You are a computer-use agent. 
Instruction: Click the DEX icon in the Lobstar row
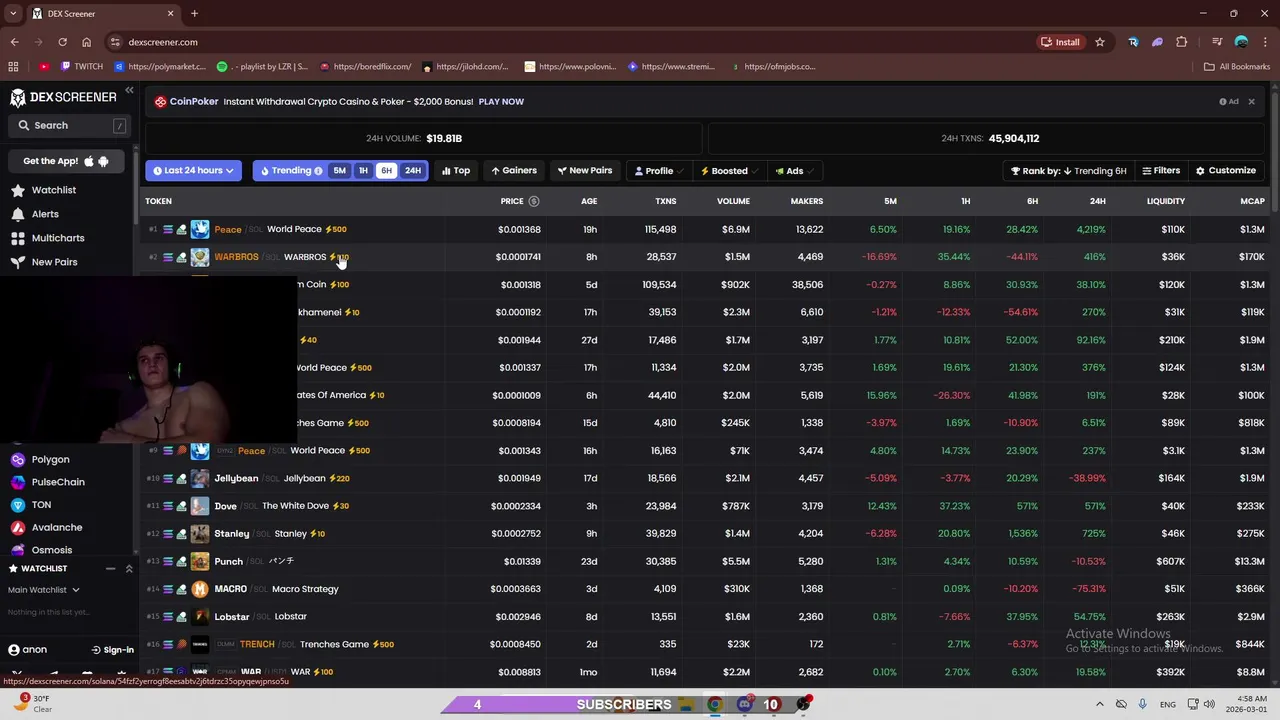tap(181, 617)
